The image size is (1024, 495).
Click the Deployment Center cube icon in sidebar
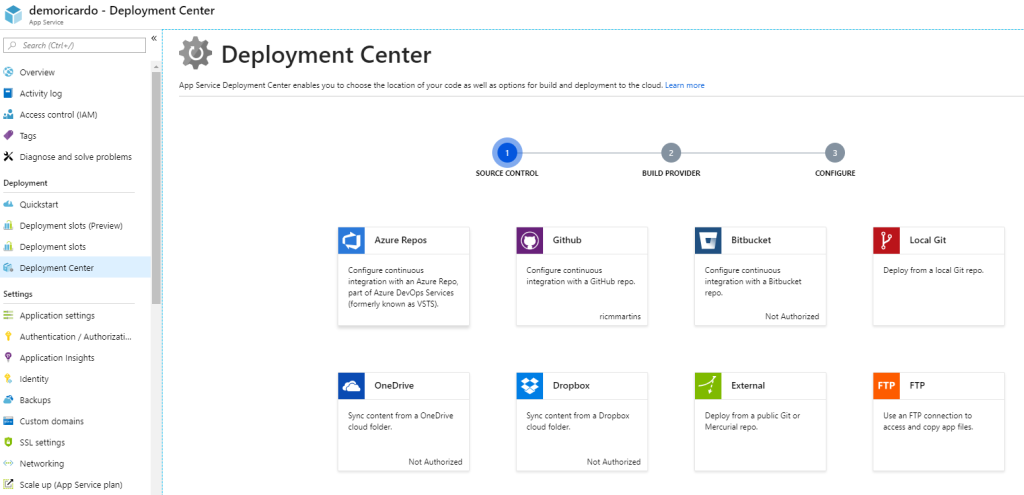[8, 268]
